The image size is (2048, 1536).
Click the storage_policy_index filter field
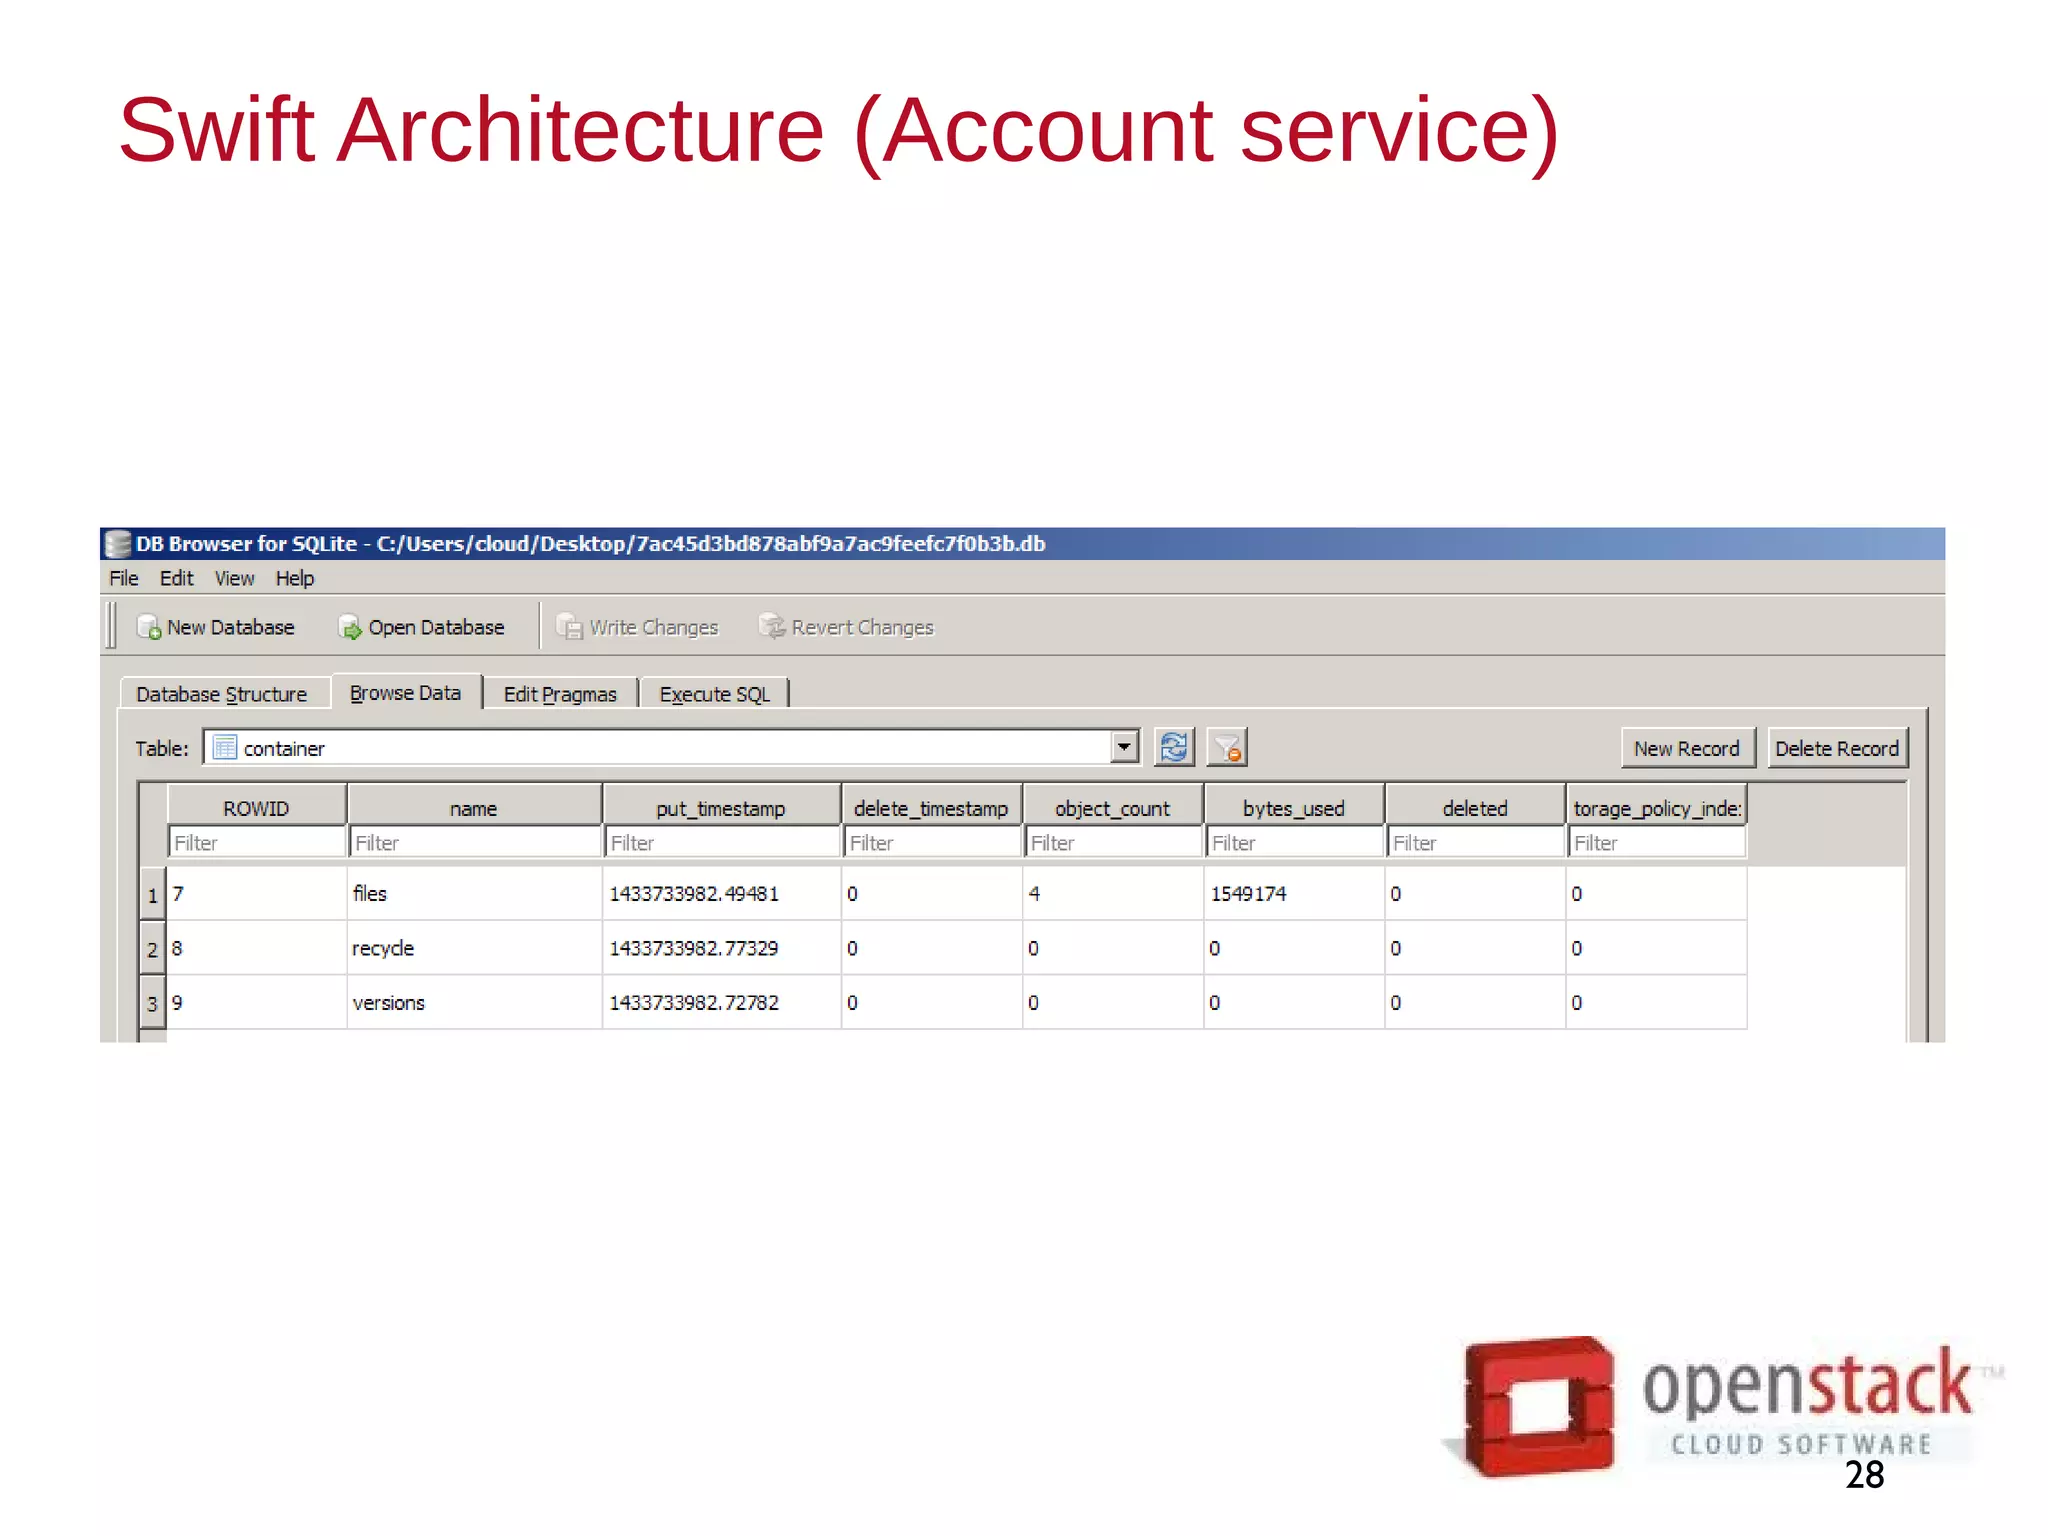pos(1657,842)
